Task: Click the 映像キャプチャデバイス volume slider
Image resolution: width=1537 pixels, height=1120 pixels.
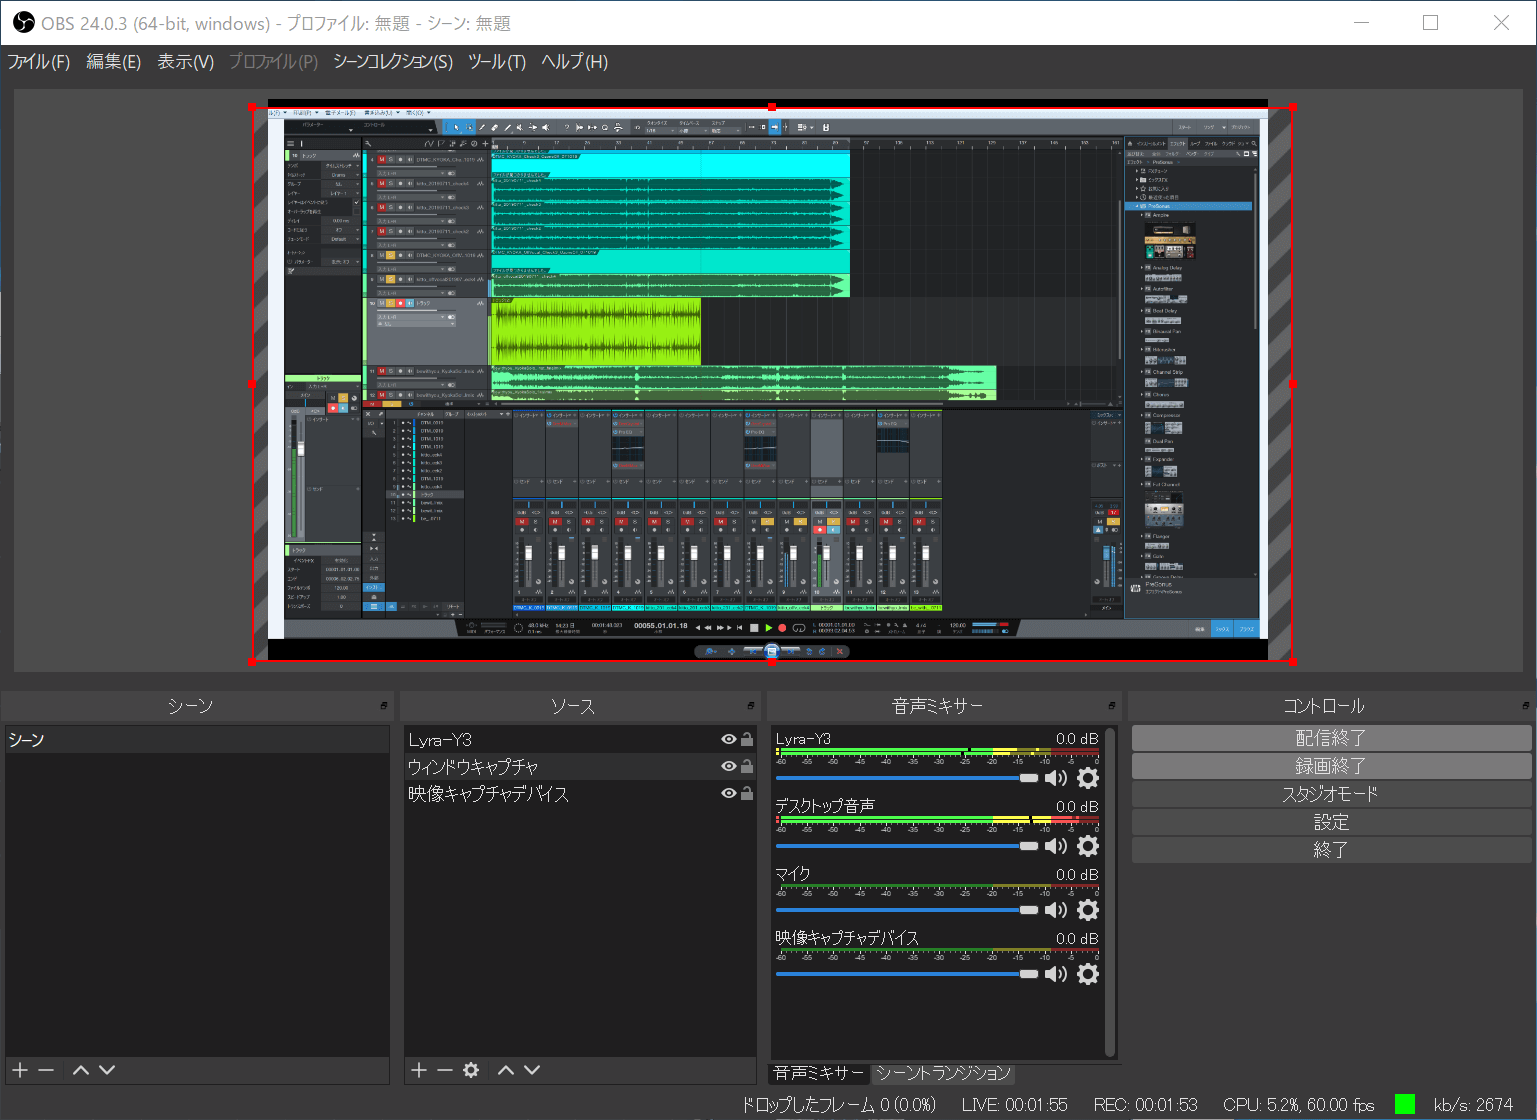Action: point(907,974)
